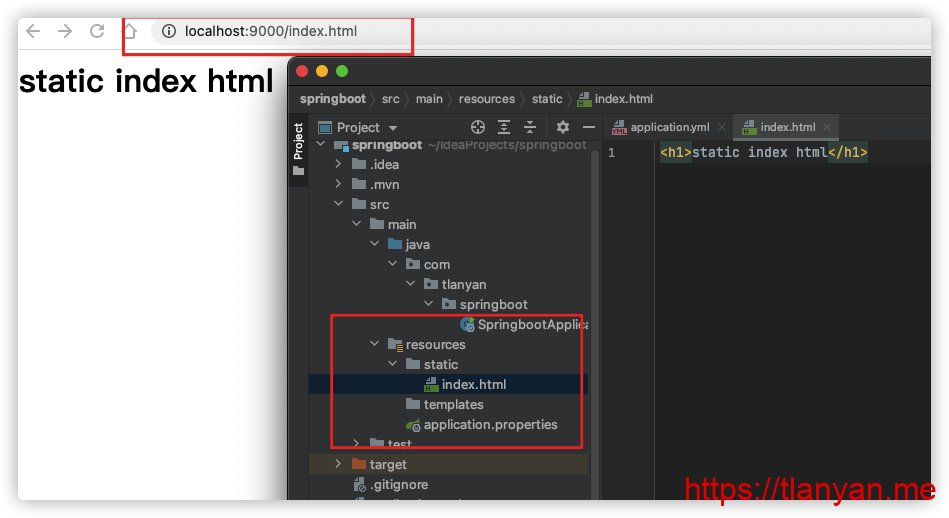Screen dimensions: 949x518
Task: Click the browser home icon
Action: [129, 31]
